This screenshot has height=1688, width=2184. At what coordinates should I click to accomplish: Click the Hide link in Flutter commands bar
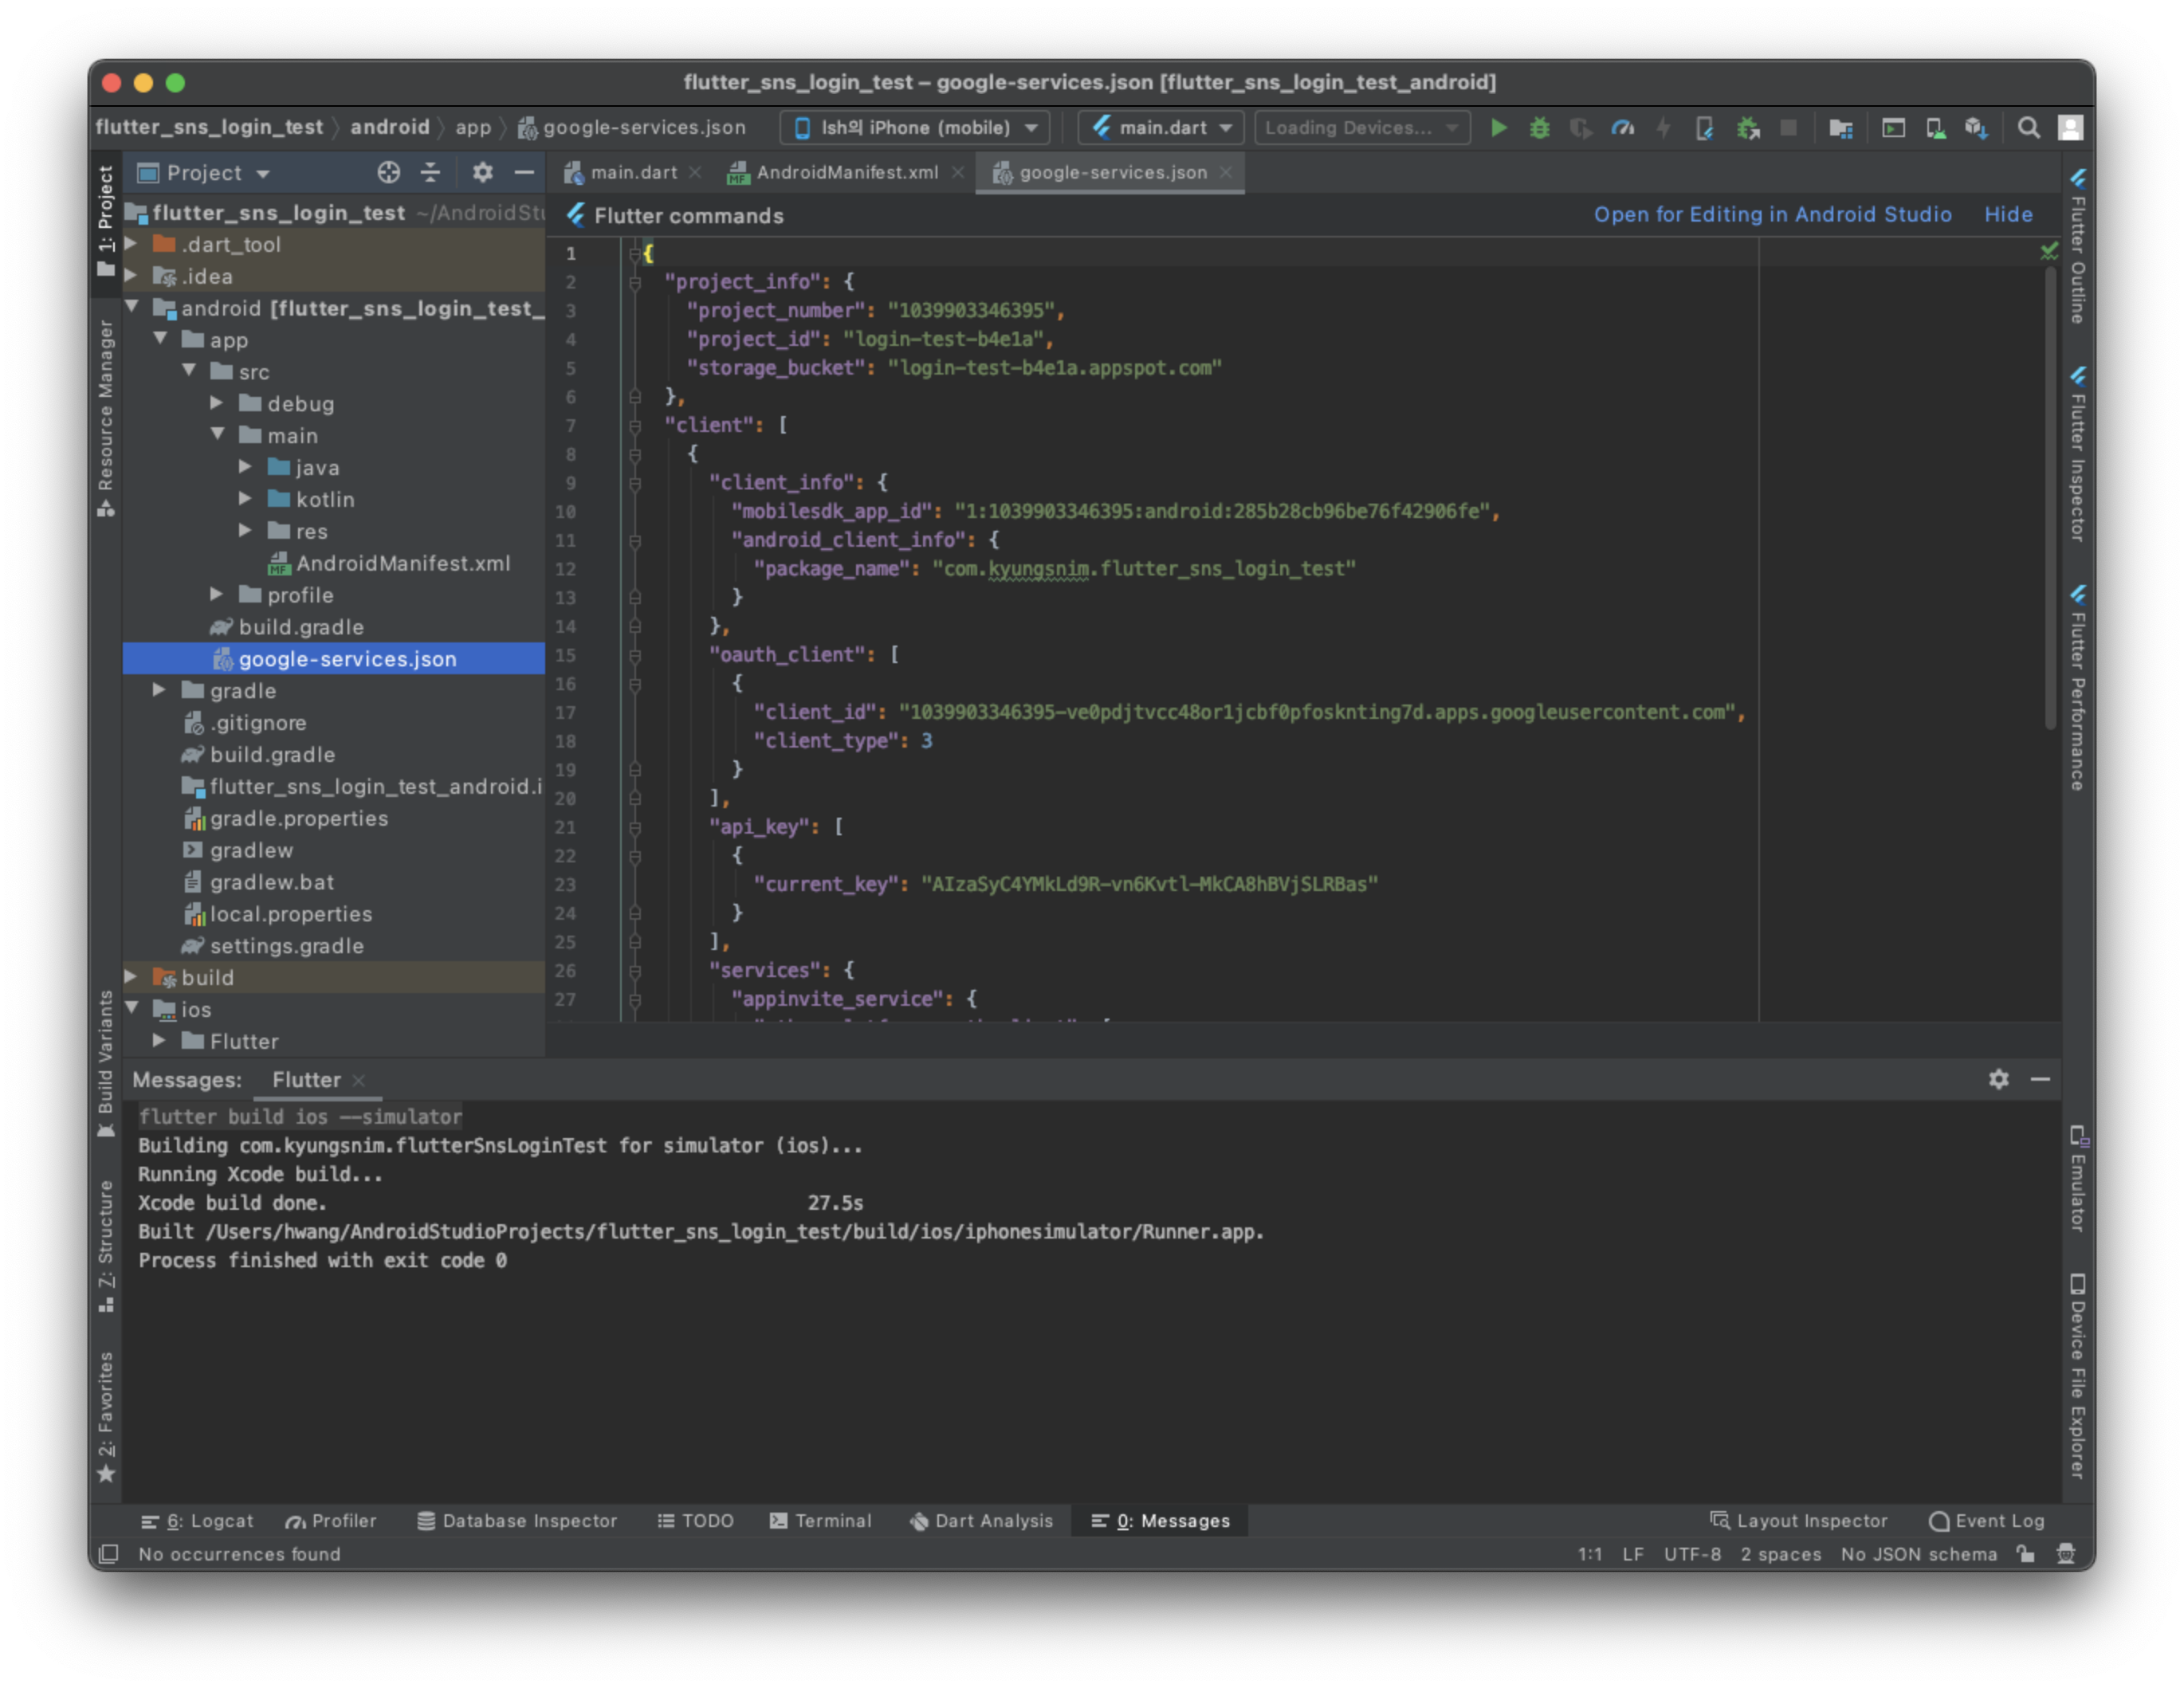(x=2007, y=215)
